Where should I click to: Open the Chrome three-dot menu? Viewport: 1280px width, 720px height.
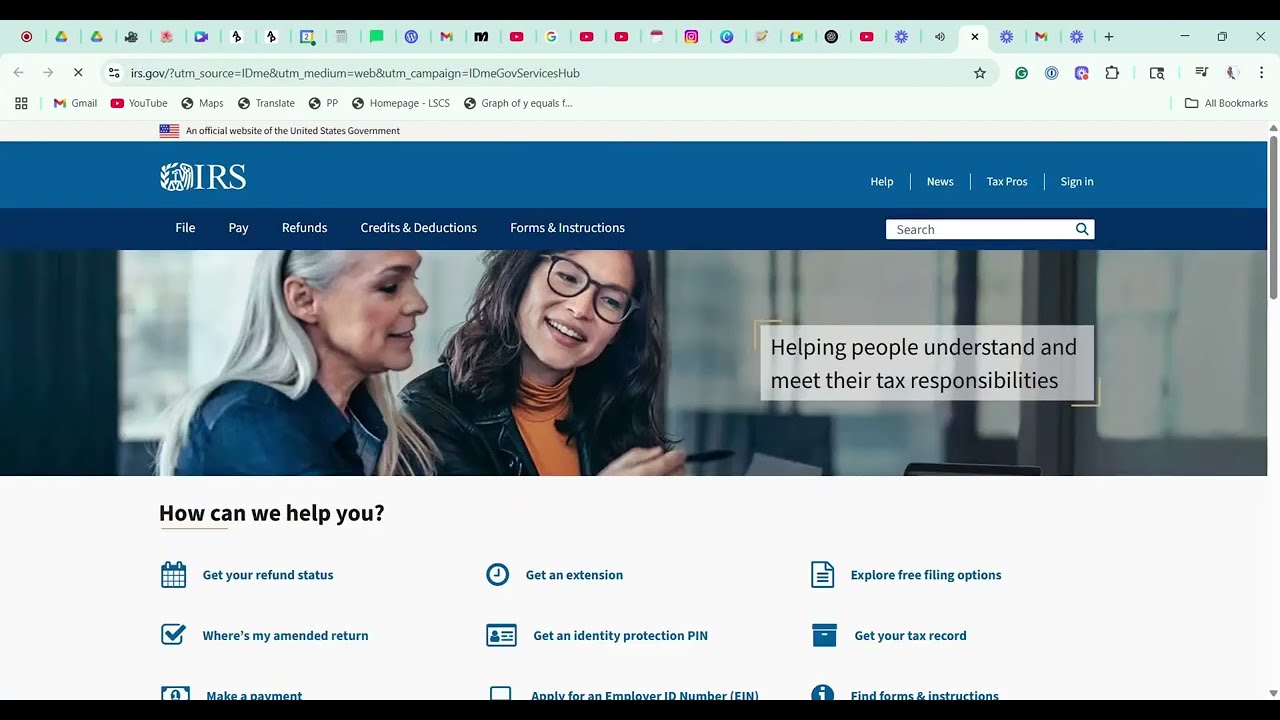coord(1262,73)
